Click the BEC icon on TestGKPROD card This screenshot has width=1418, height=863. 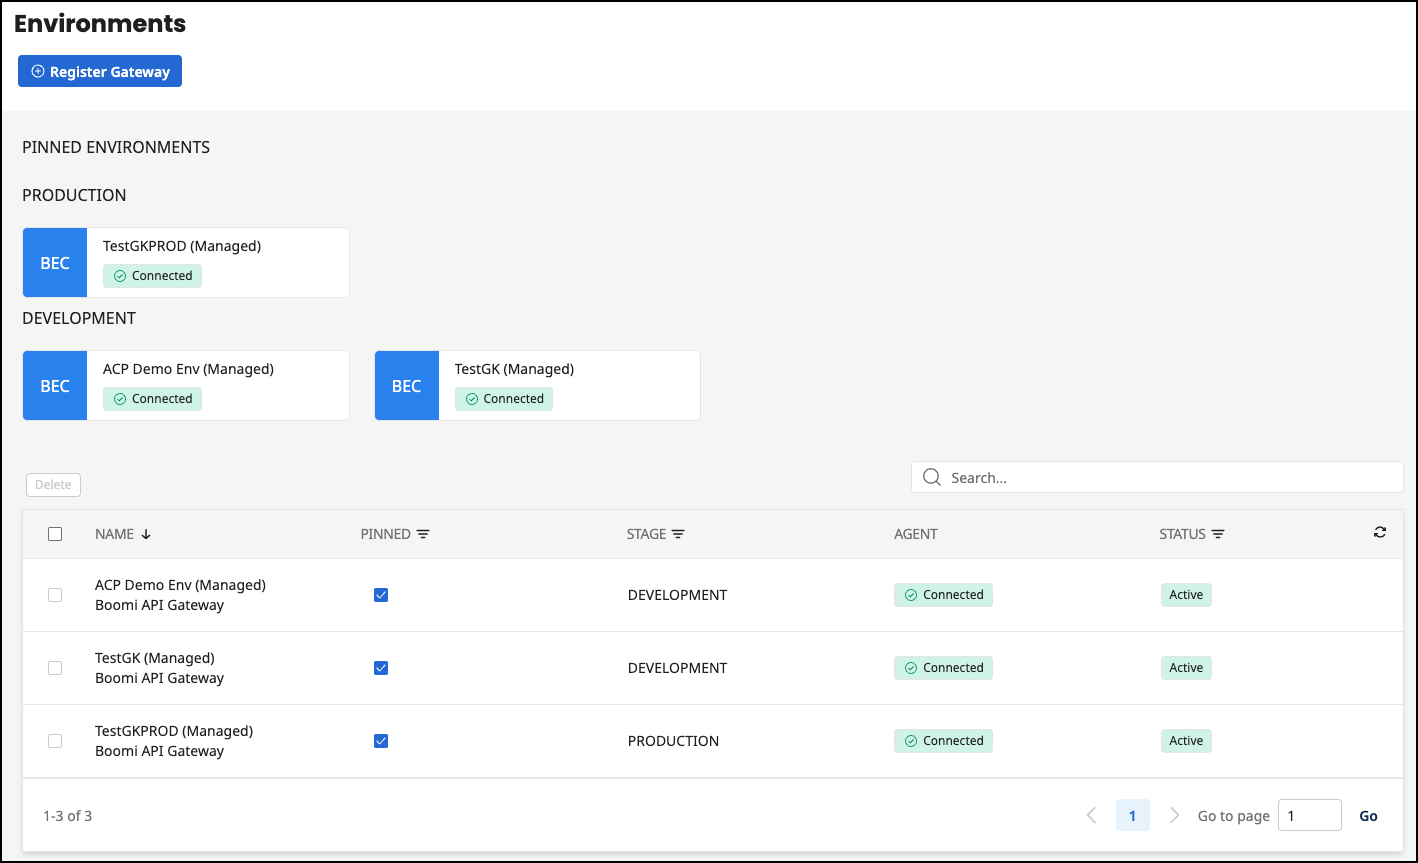pyautogui.click(x=54, y=262)
